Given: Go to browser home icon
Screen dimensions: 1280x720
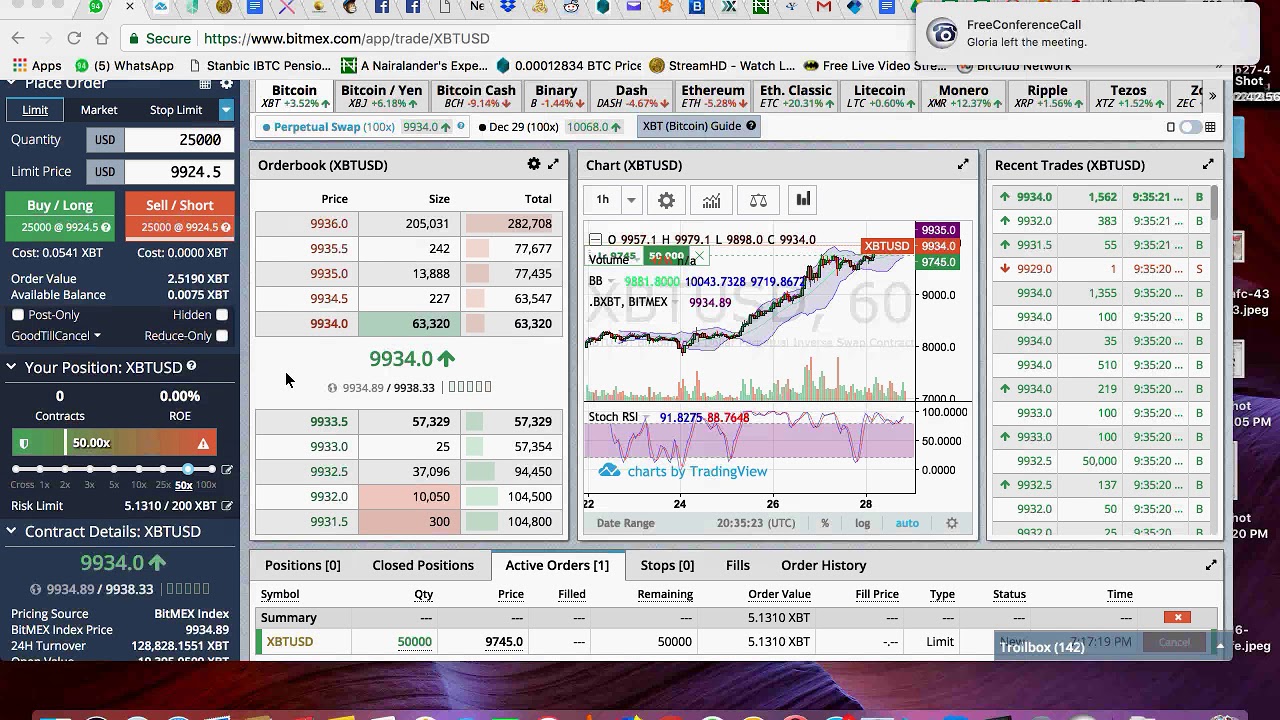Looking at the screenshot, I should click(x=102, y=38).
